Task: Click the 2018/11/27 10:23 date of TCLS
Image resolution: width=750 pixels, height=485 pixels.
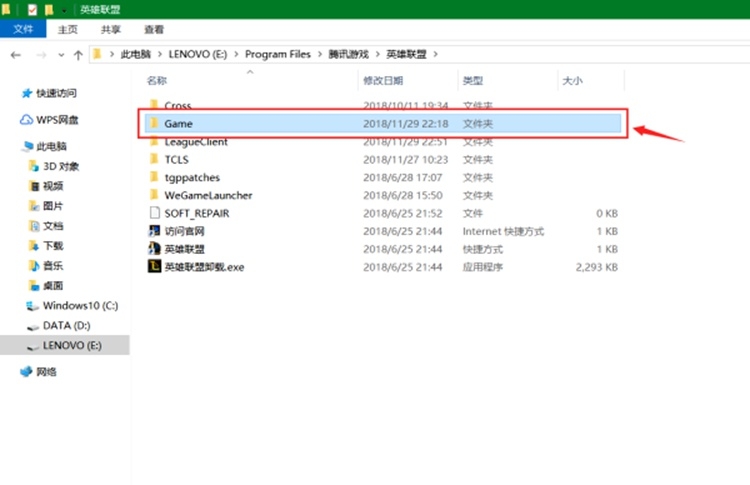Action: 406,159
